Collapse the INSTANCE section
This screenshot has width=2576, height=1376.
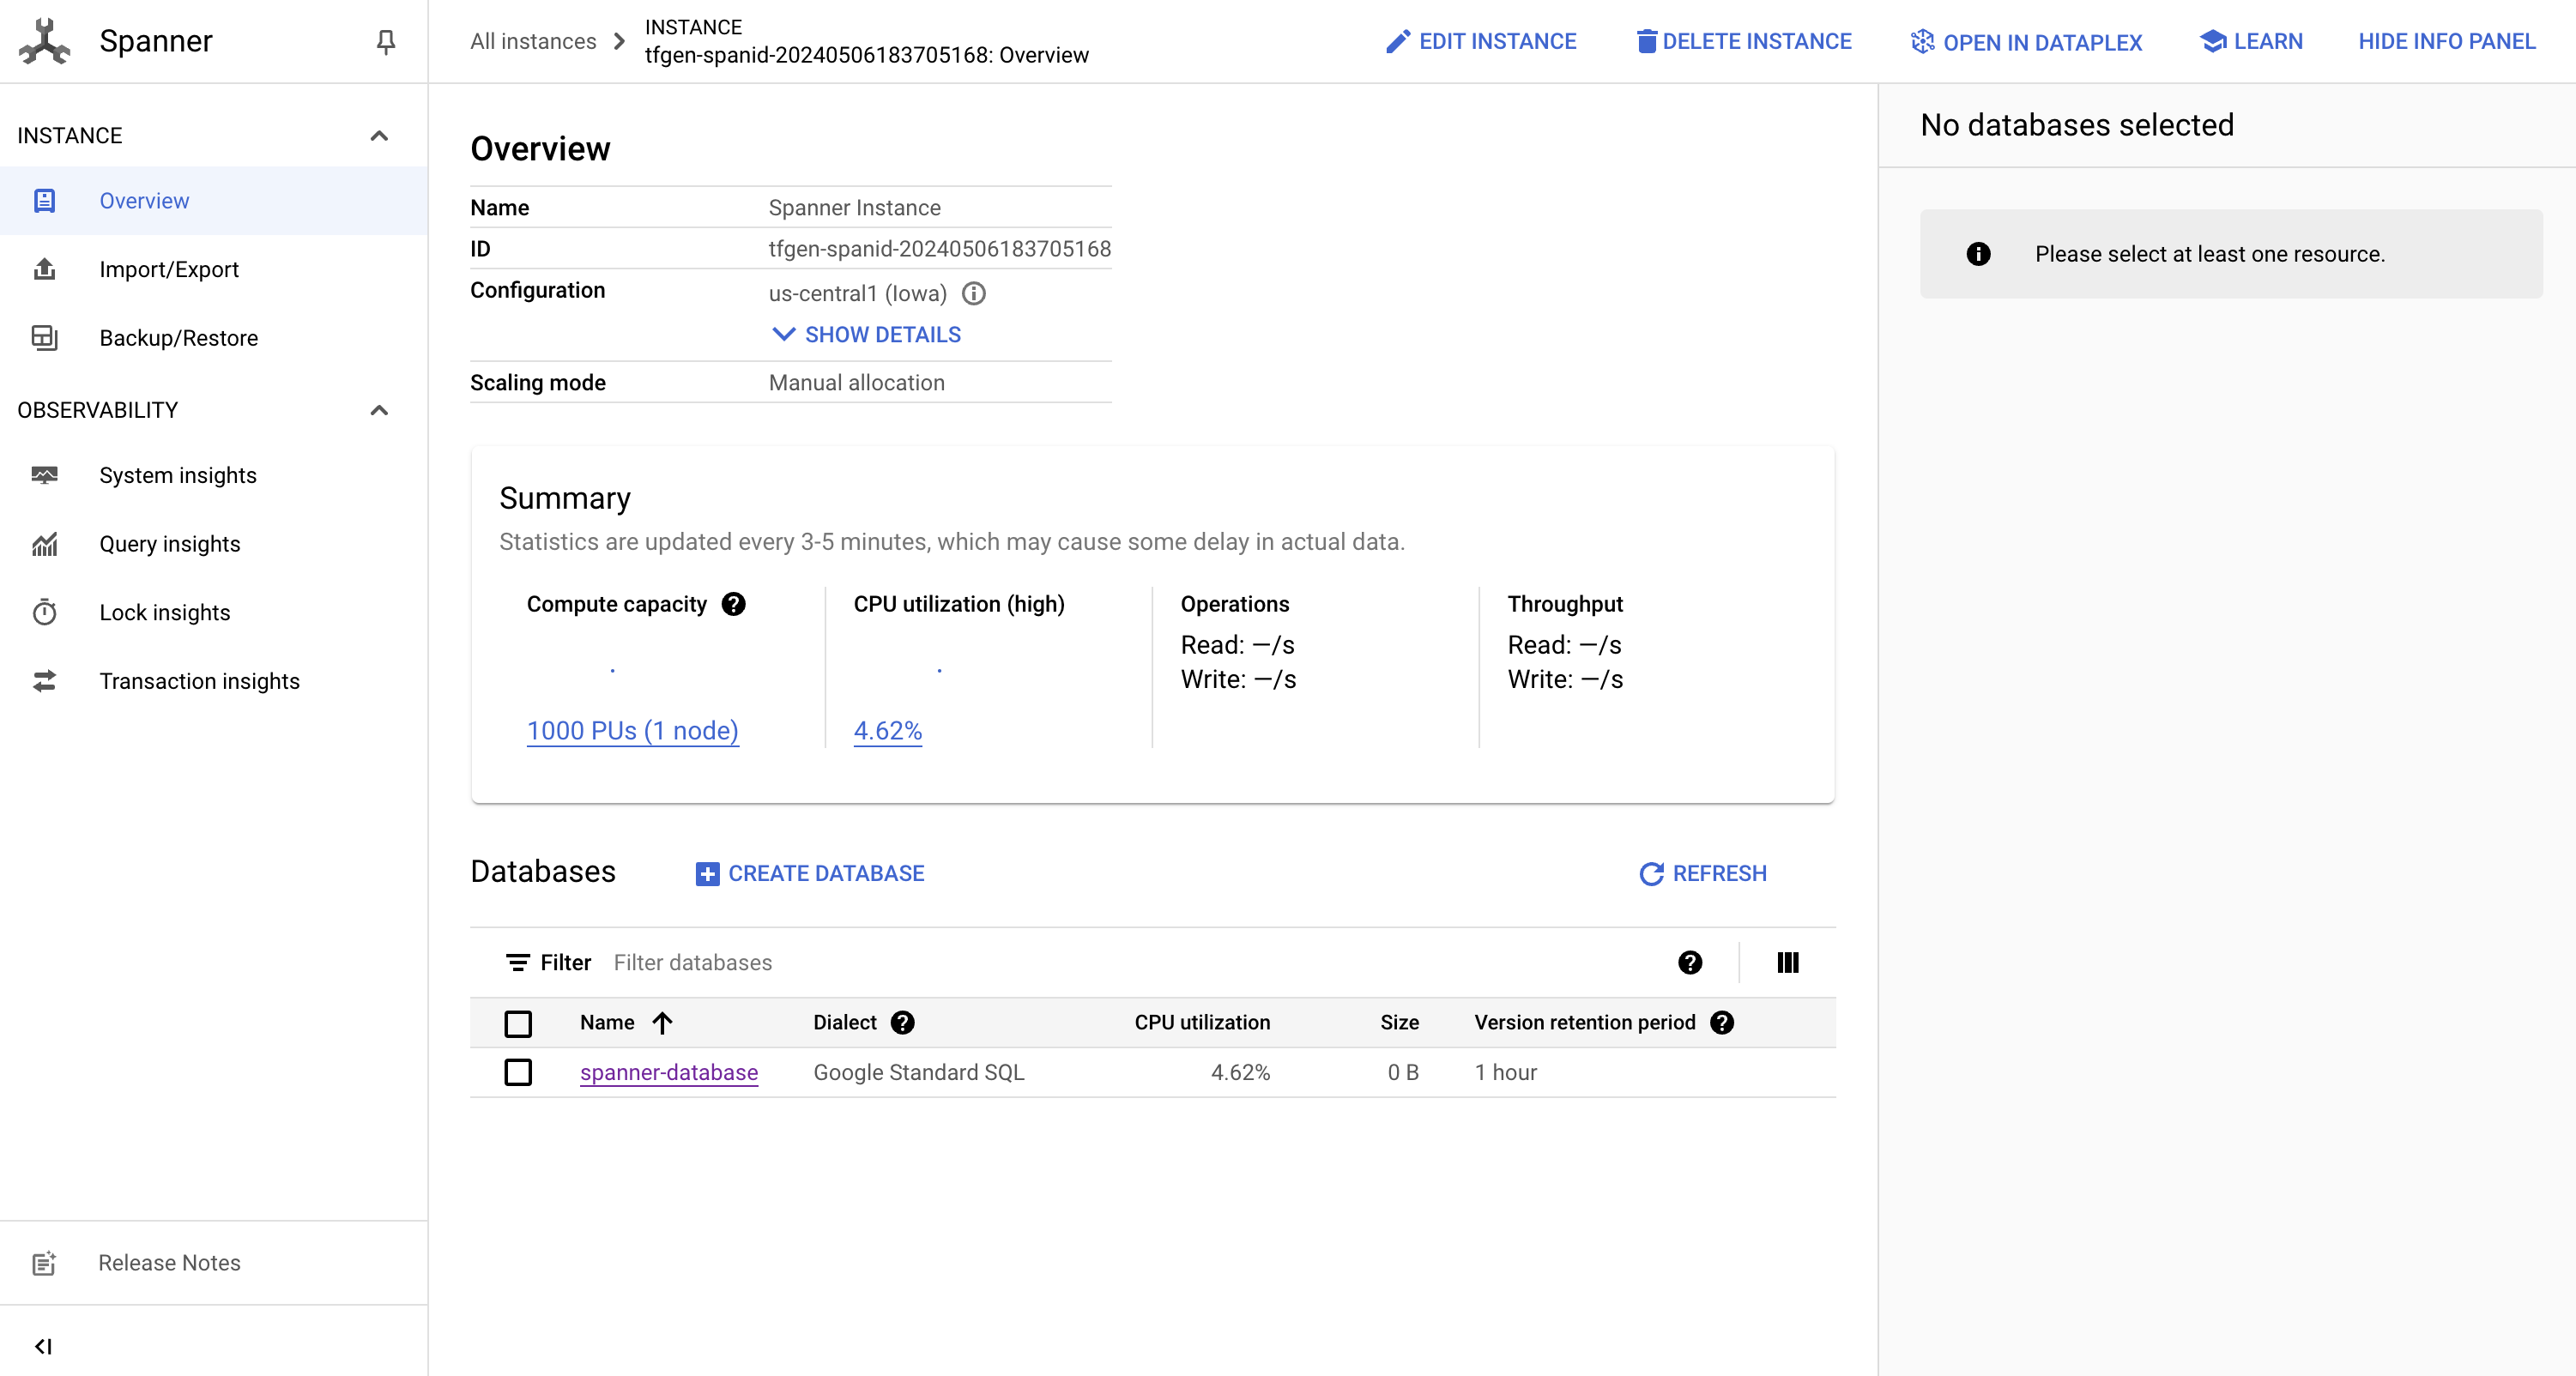pos(379,135)
